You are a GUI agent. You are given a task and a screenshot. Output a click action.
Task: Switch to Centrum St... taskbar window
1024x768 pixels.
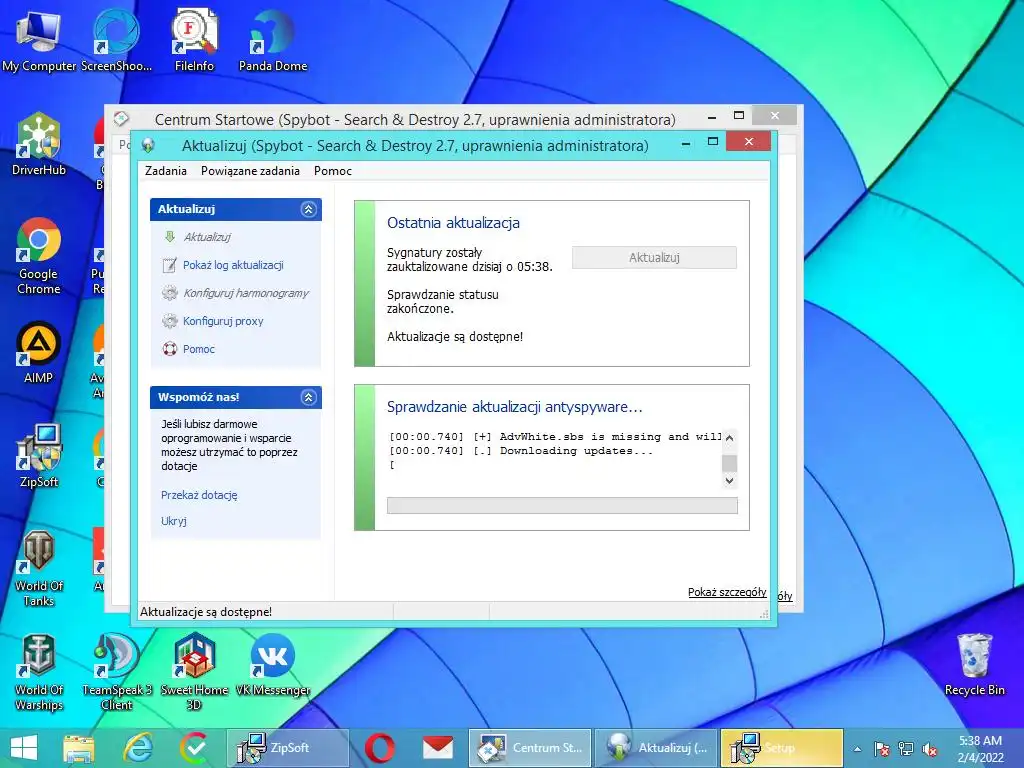click(530, 748)
